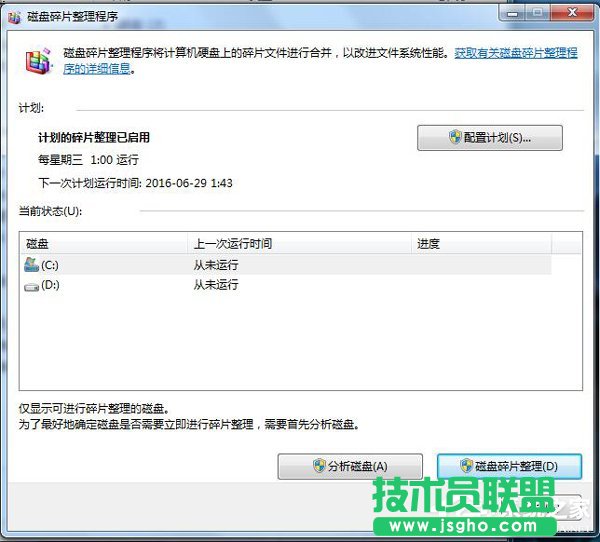Click shield icon on 磁盘碎片整理 button
The width and height of the screenshot is (600, 542).
pos(466,465)
